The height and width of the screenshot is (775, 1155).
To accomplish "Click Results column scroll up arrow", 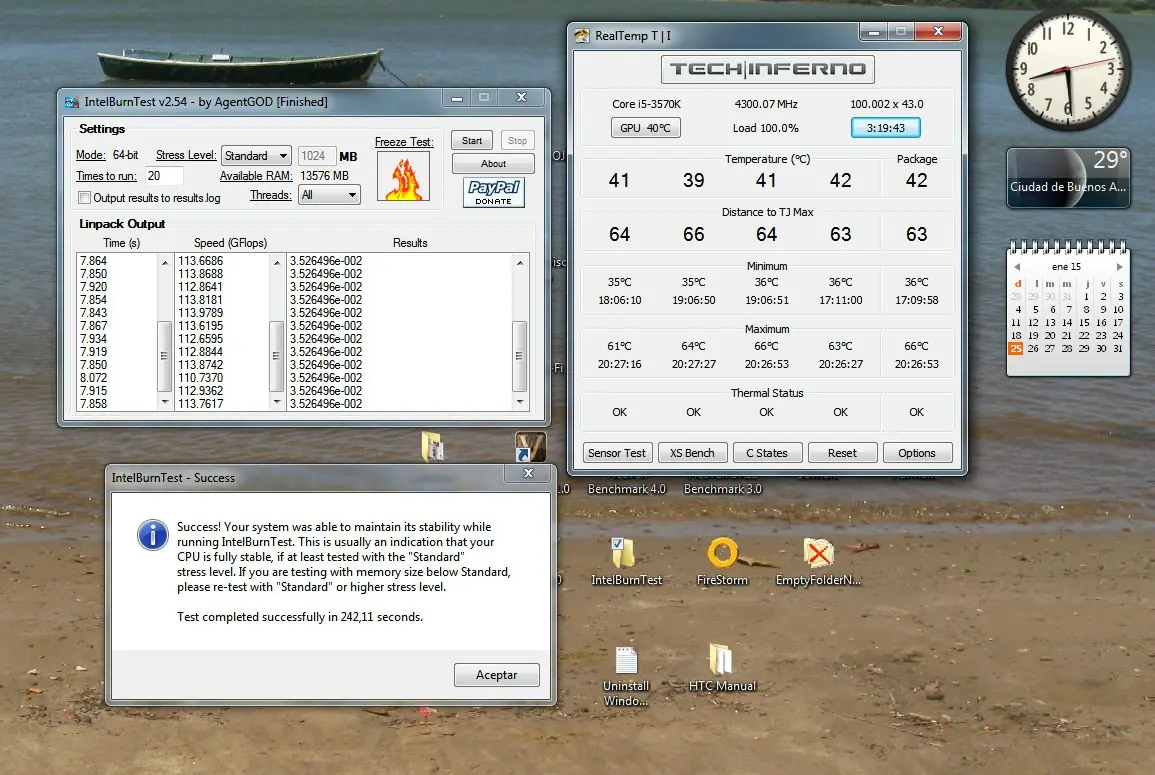I will (520, 262).
